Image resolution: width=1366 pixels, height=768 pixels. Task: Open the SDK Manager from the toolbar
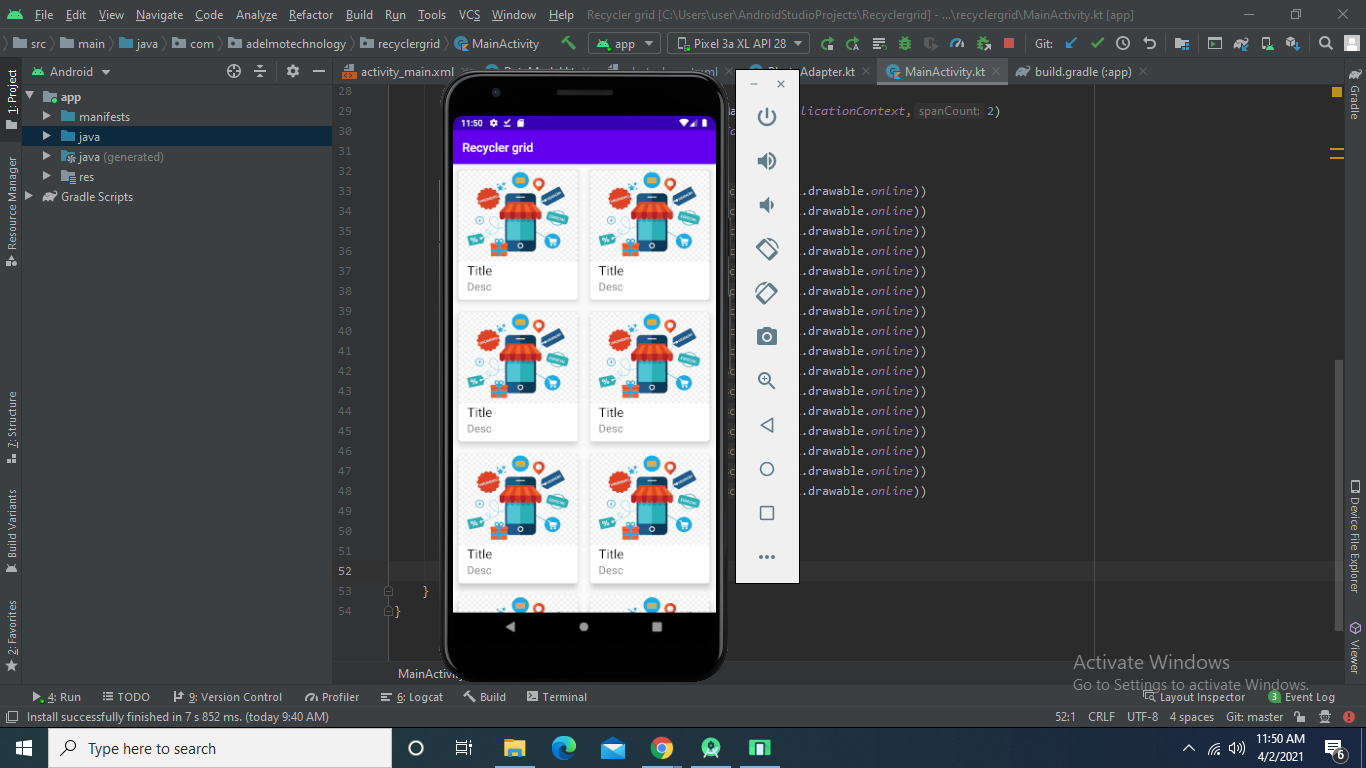(x=1294, y=43)
